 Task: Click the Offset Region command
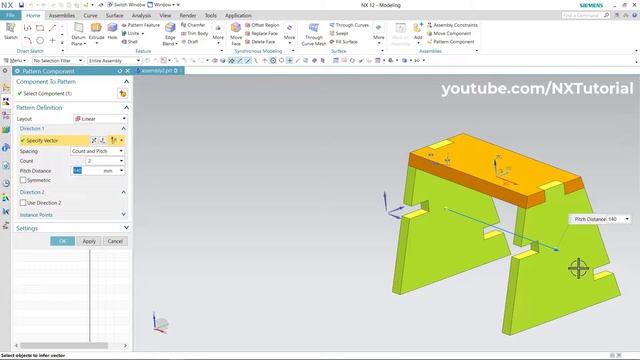click(x=262, y=25)
